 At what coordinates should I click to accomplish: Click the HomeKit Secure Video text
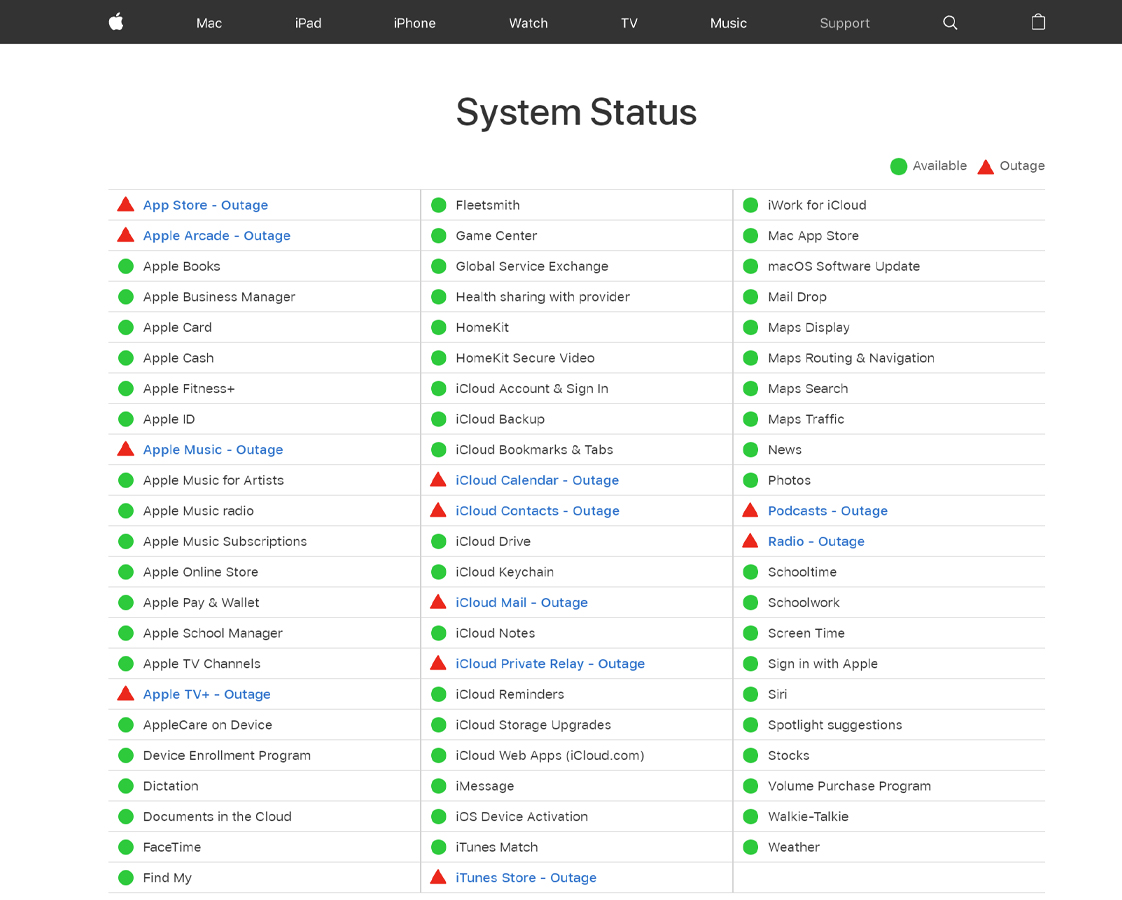point(525,358)
